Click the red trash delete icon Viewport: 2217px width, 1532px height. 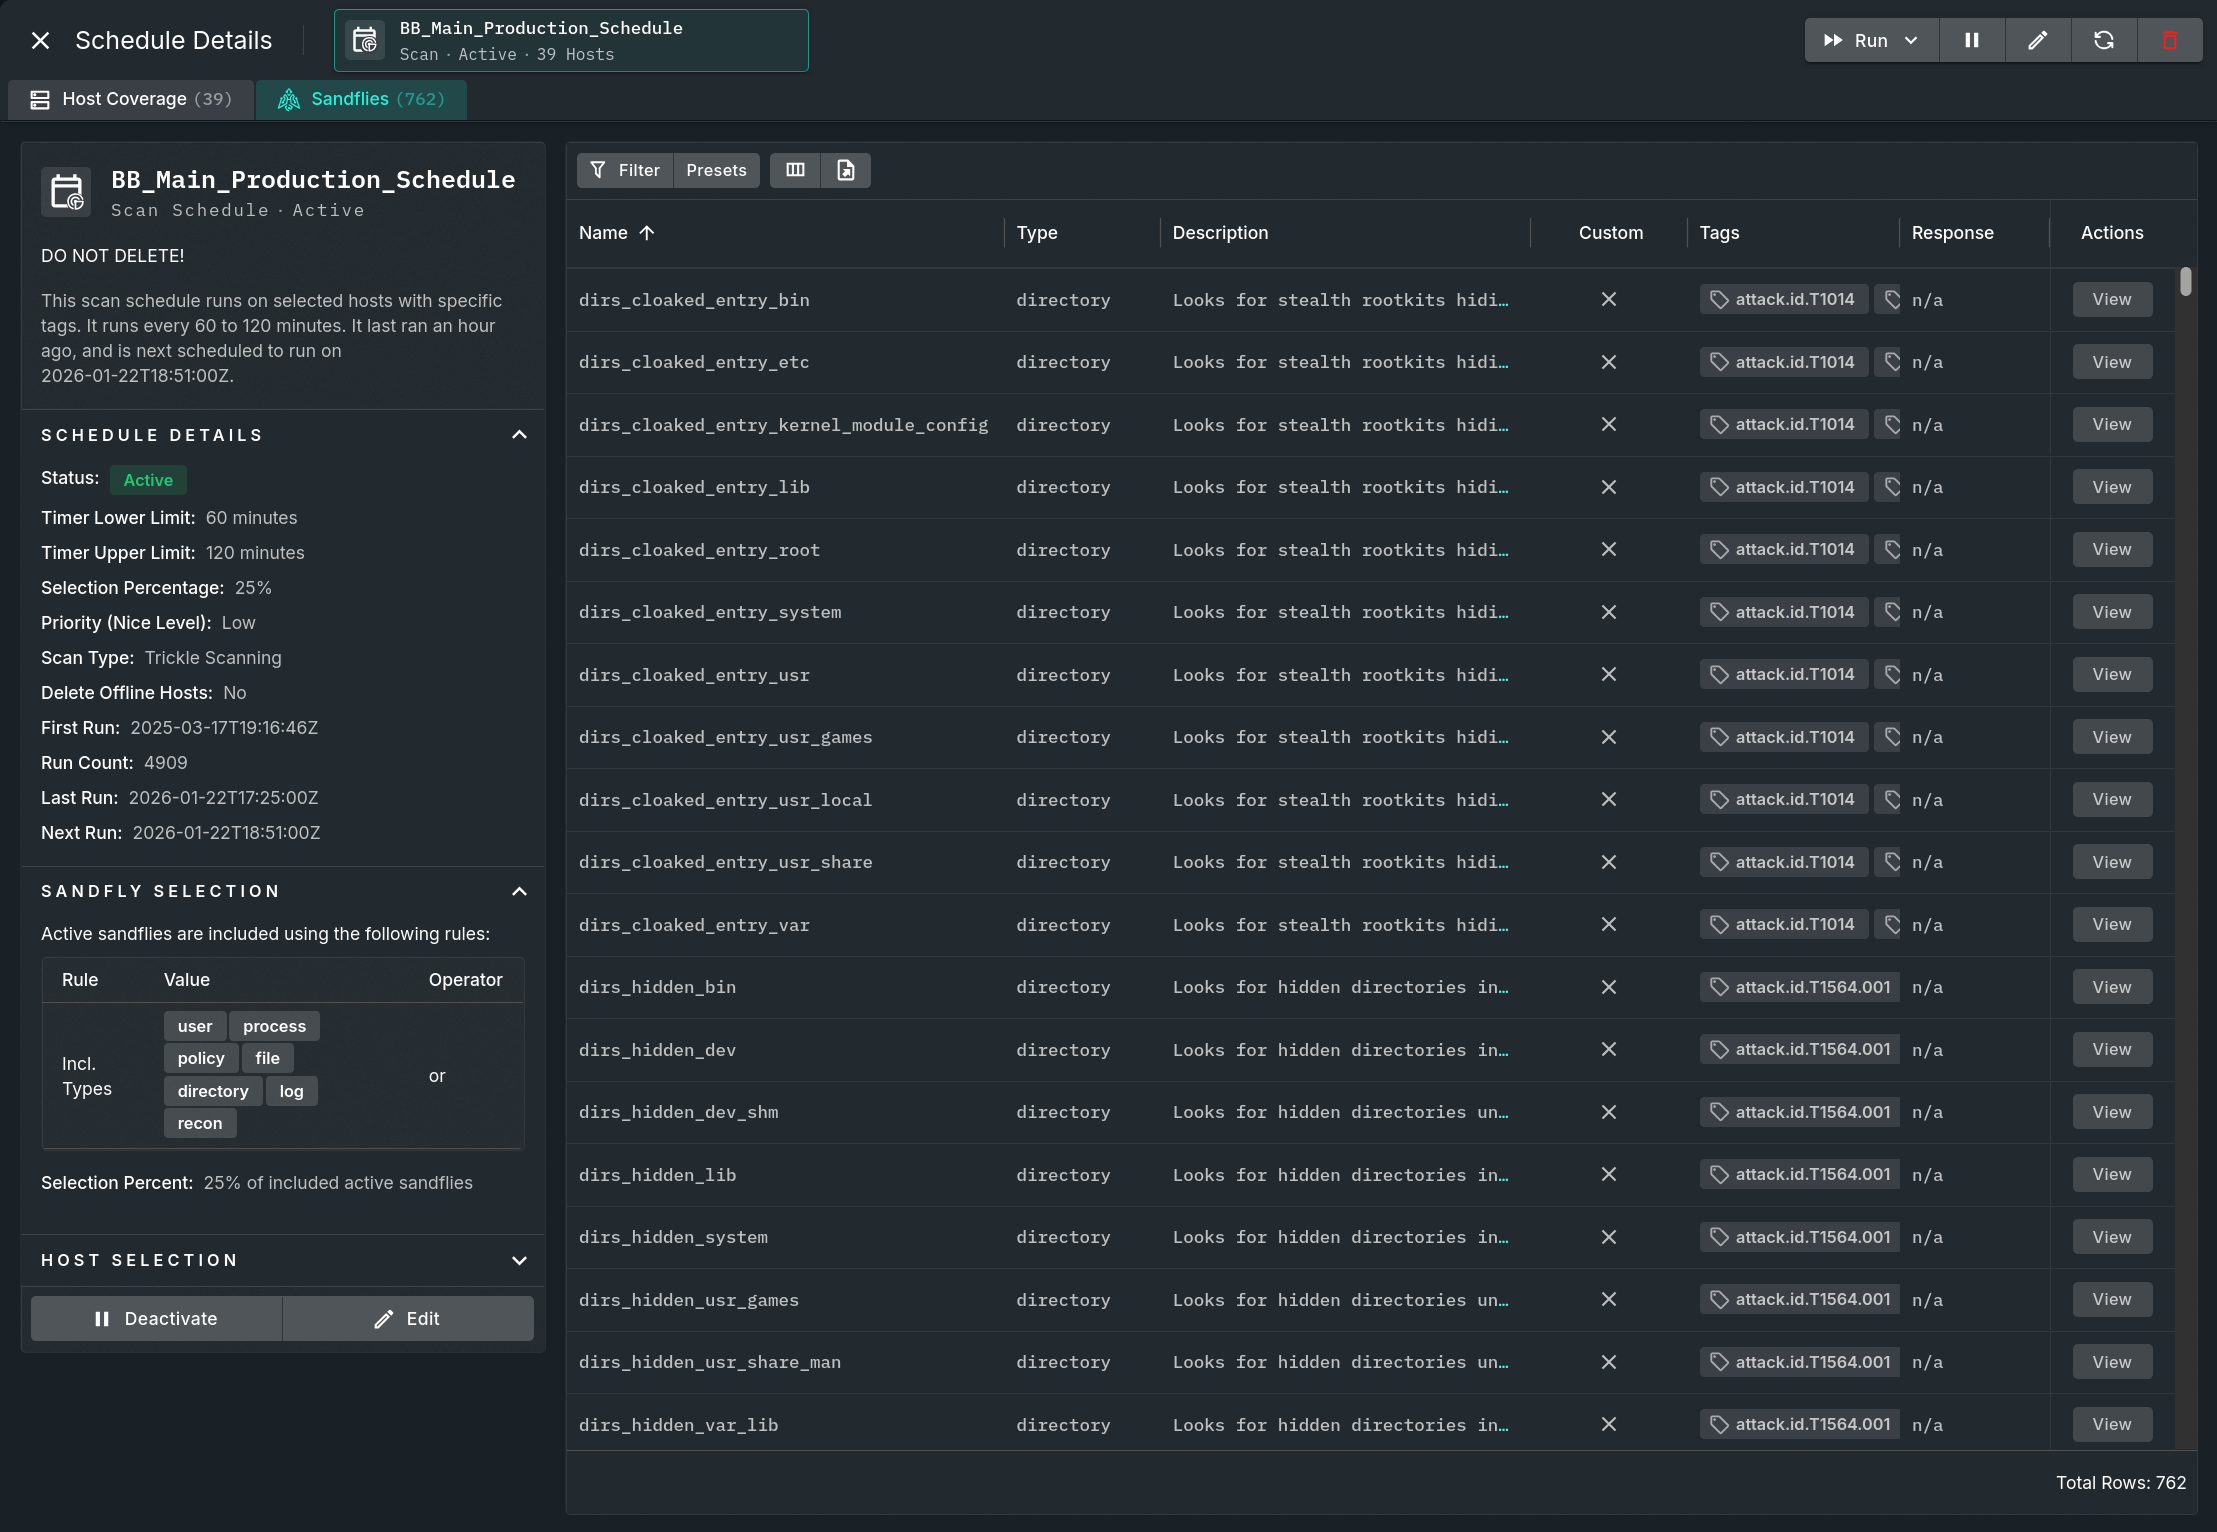pos(2169,40)
